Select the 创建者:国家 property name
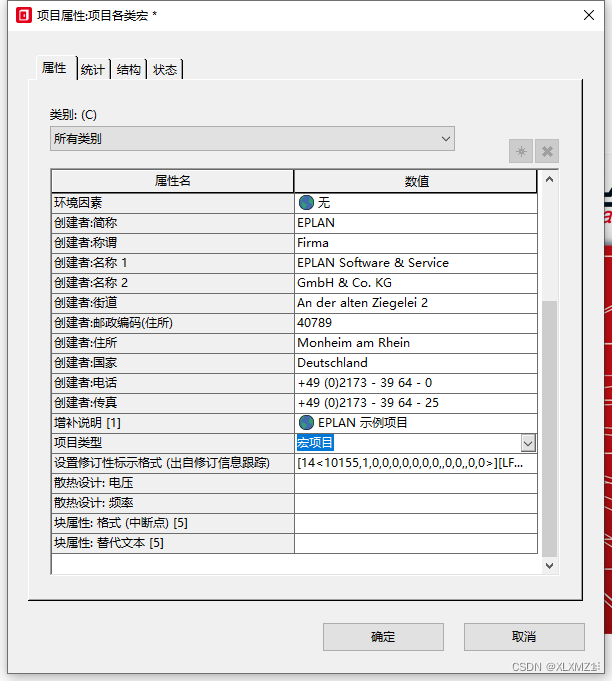This screenshot has height=681, width=612. point(172,363)
